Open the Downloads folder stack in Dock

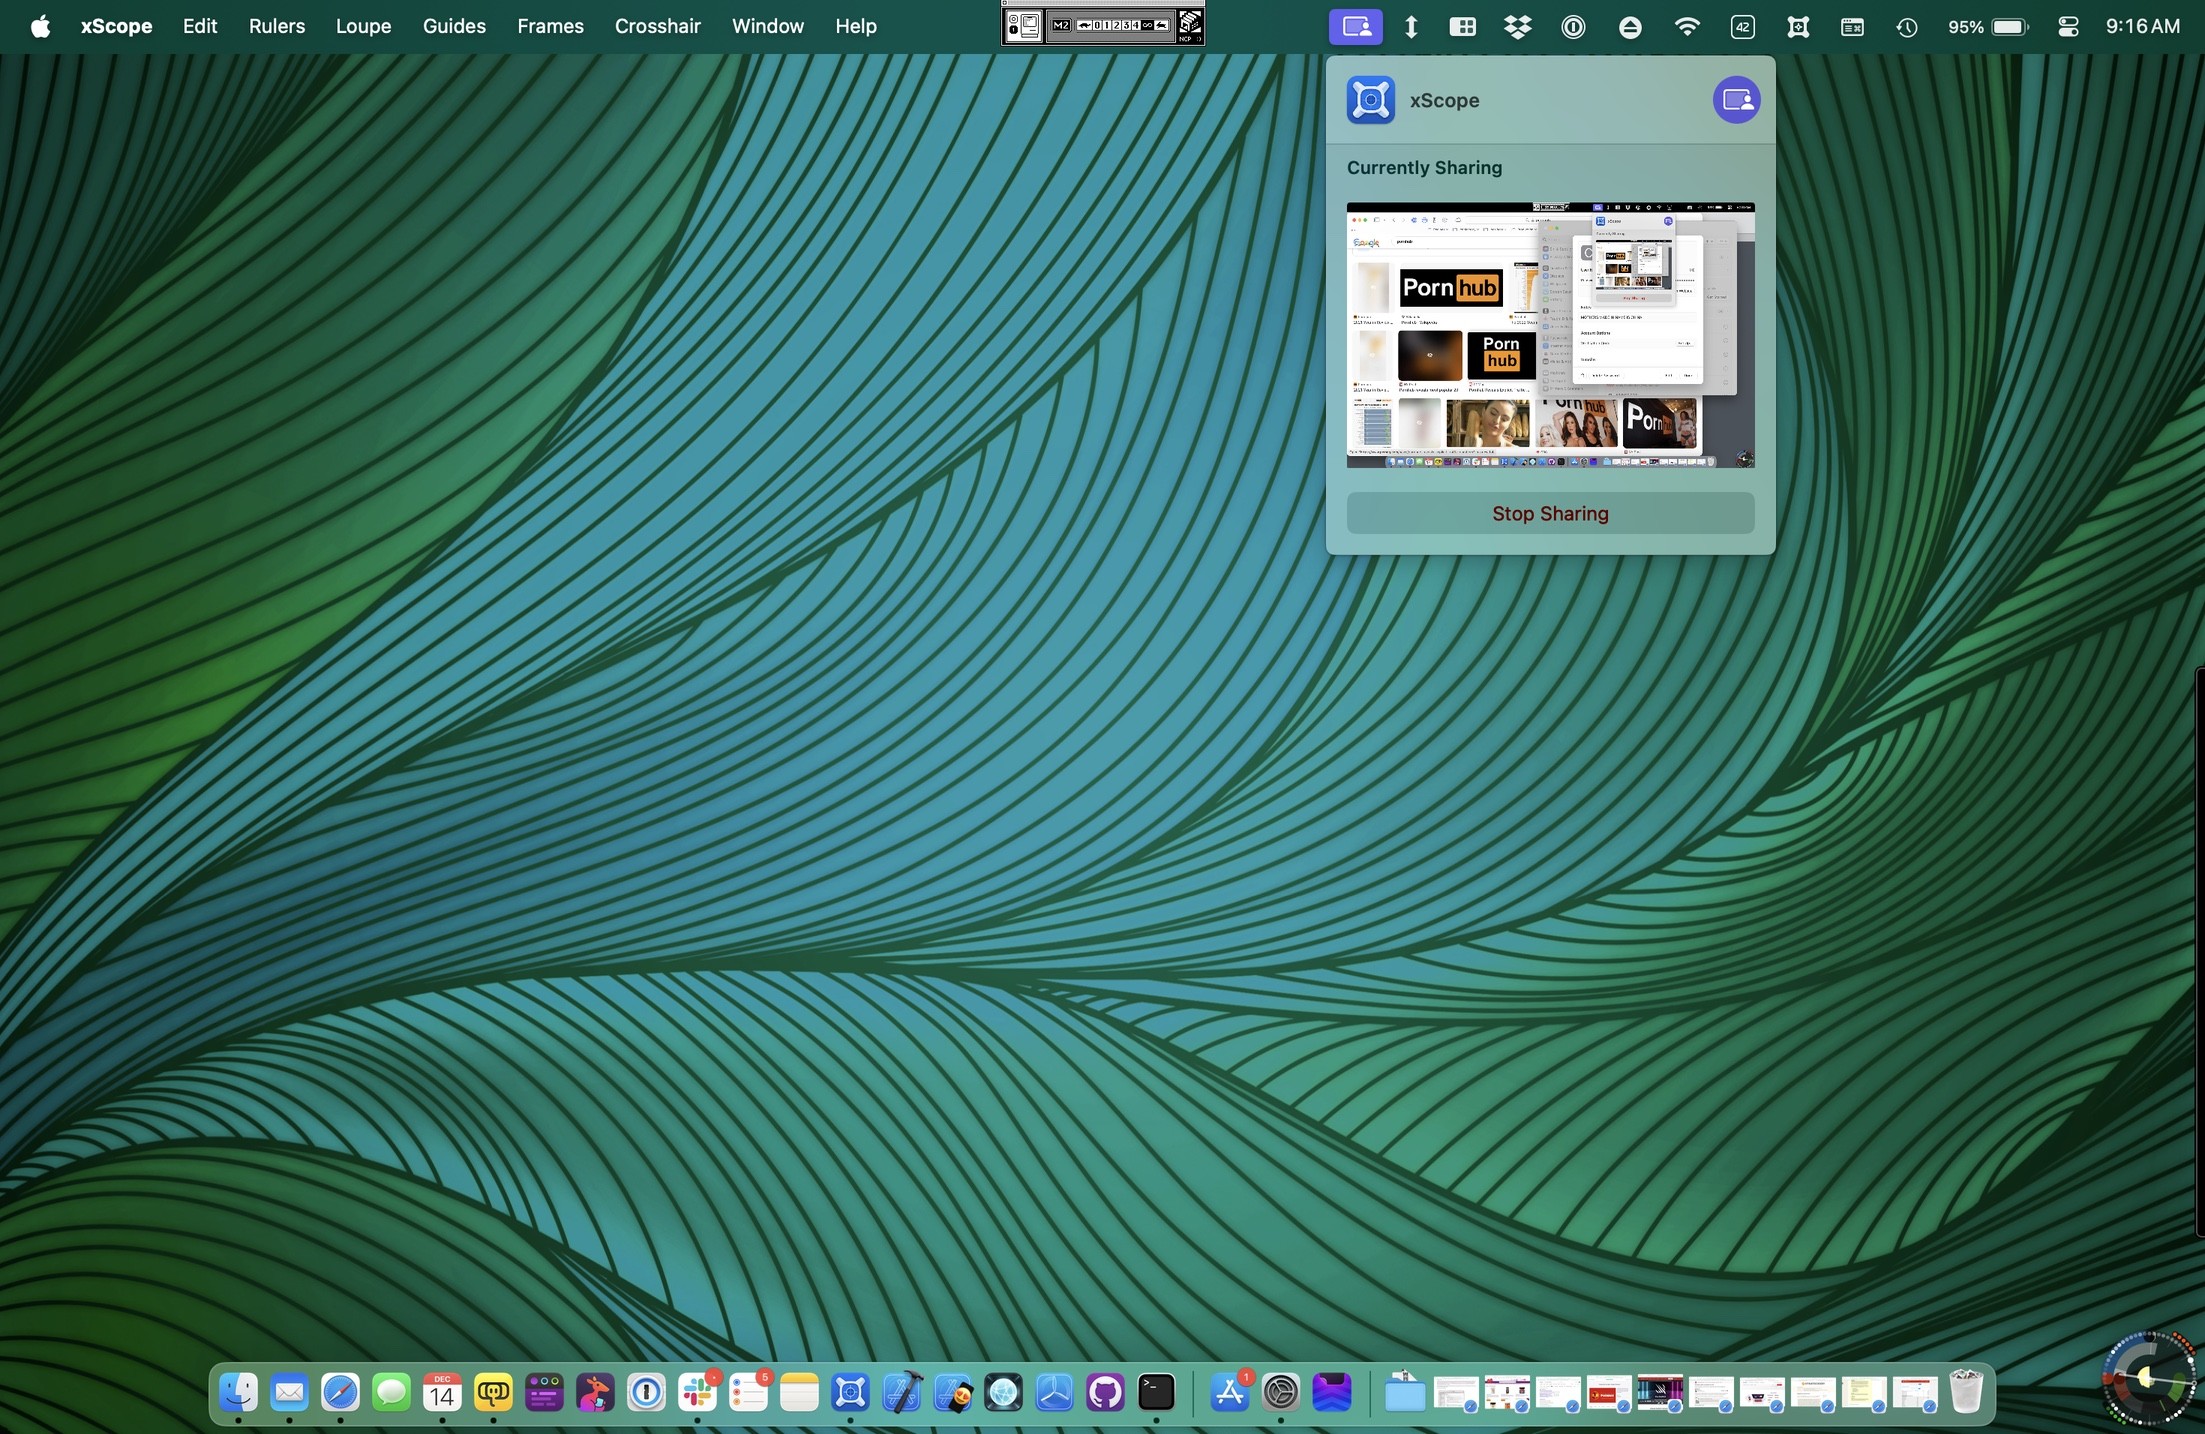point(1404,1392)
